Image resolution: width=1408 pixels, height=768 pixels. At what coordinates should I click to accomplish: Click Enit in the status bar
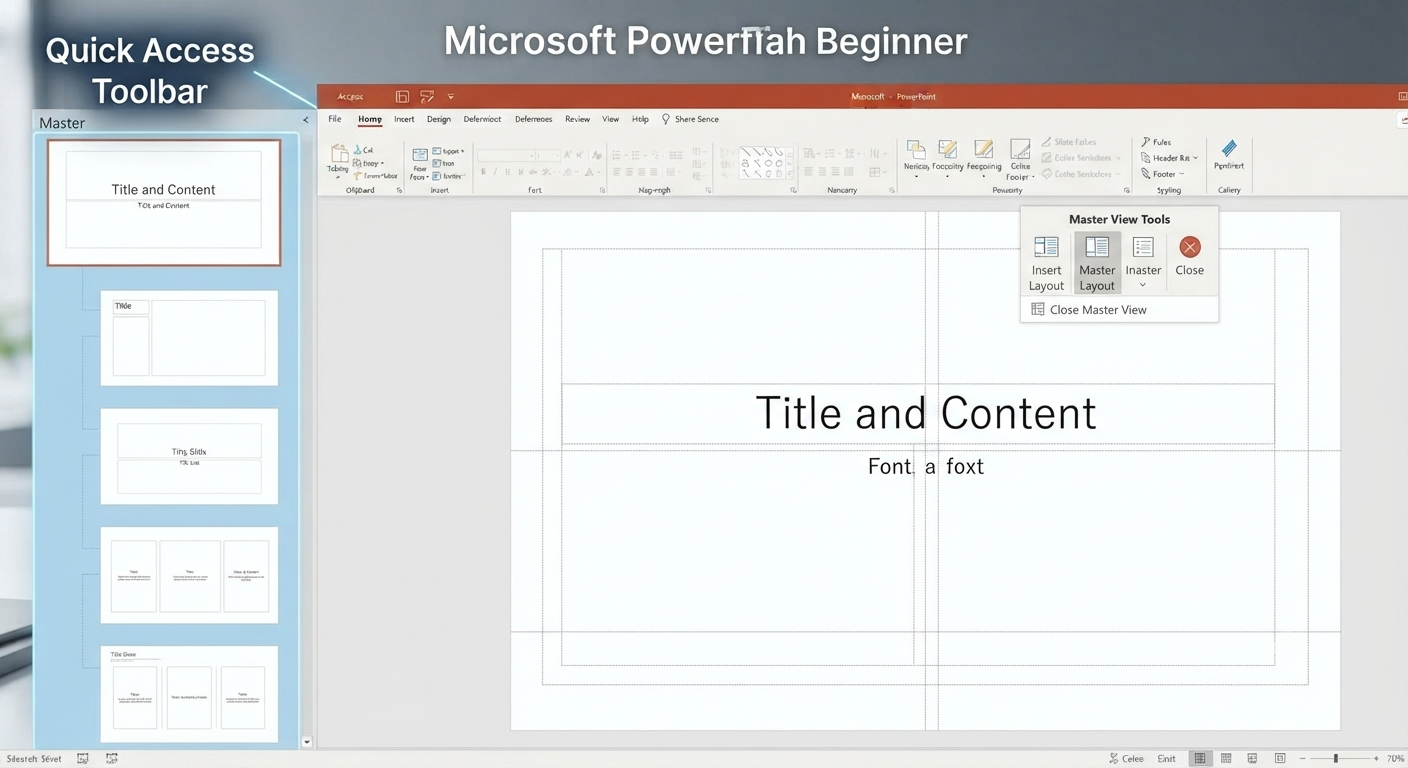pos(1167,759)
